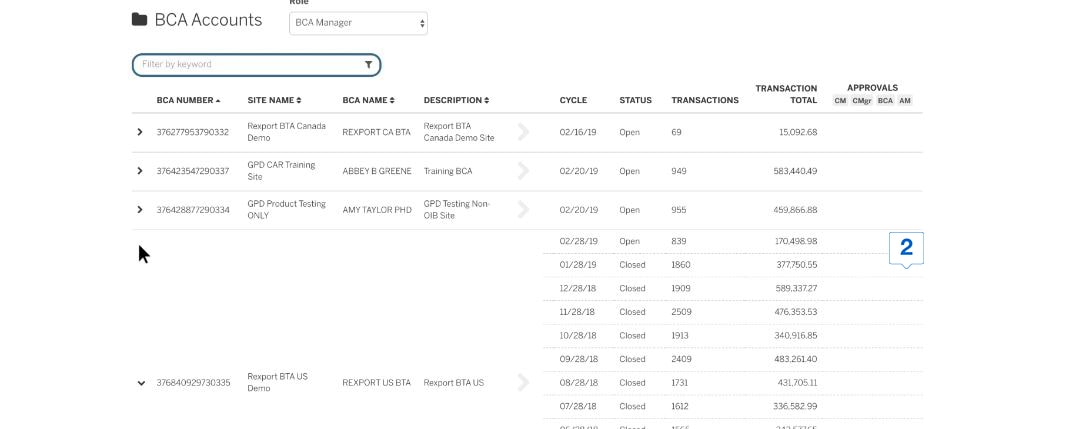Image resolution: width=1085 pixels, height=429 pixels.
Task: Sort by BCA Name column
Action: click(x=368, y=101)
